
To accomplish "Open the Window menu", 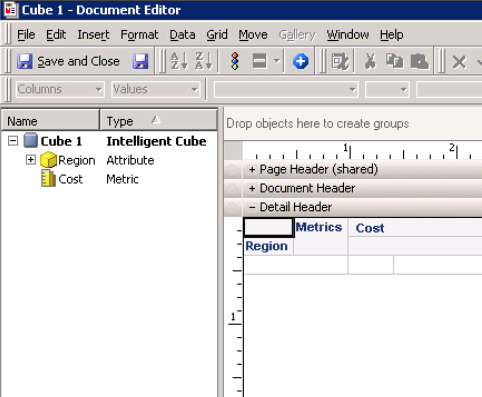I will (348, 35).
